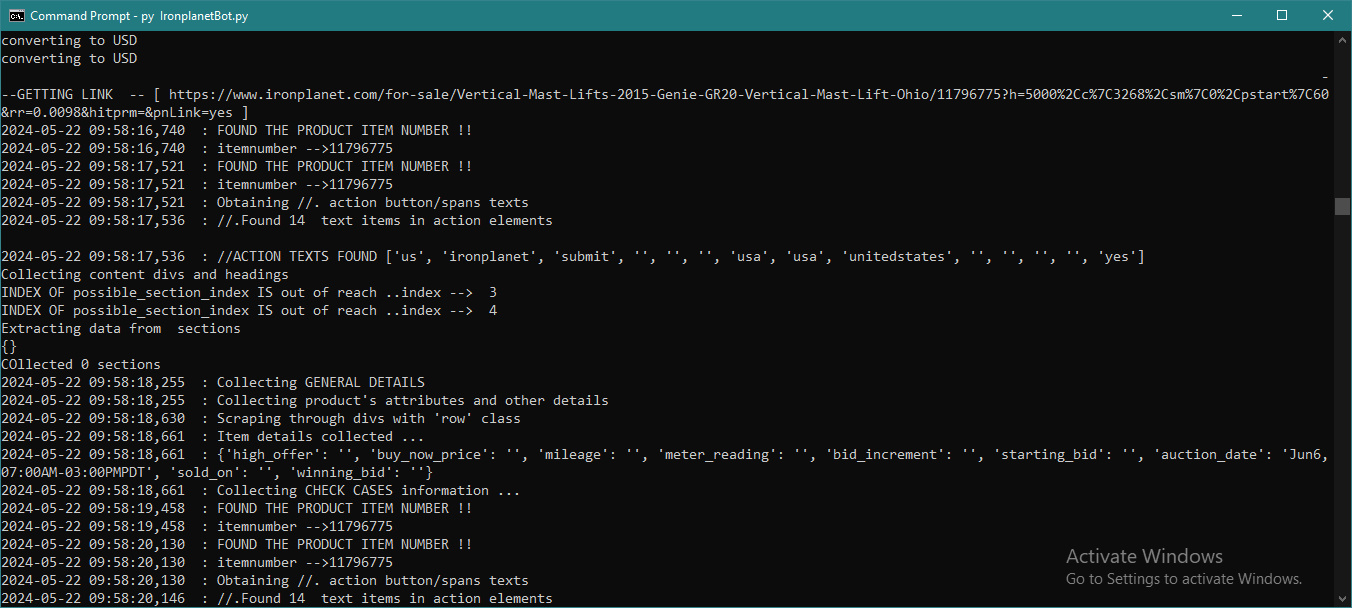Click the 'Extracting data from sections' line
This screenshot has width=1352, height=608.
pos(120,328)
